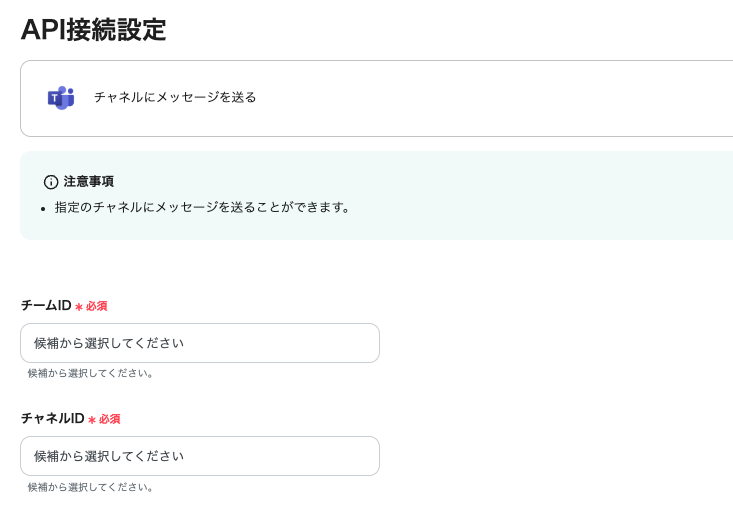Click the hint text under the チームID field

pos(91,373)
